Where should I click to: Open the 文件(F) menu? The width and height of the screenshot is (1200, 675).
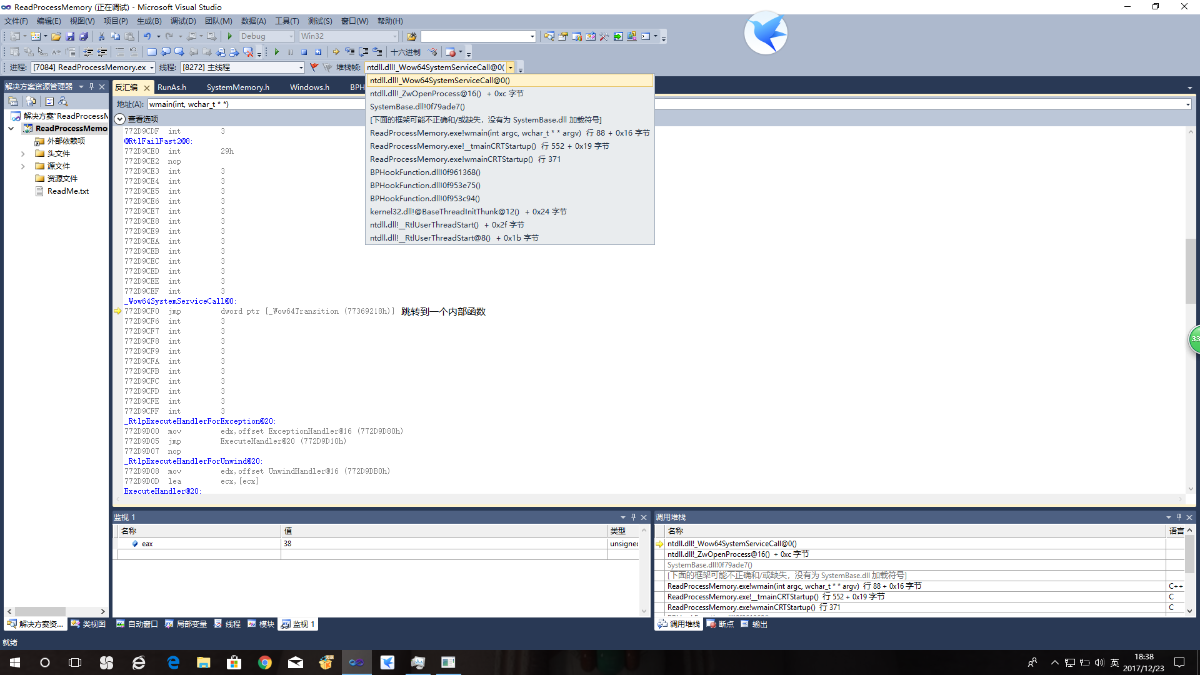tap(18, 21)
